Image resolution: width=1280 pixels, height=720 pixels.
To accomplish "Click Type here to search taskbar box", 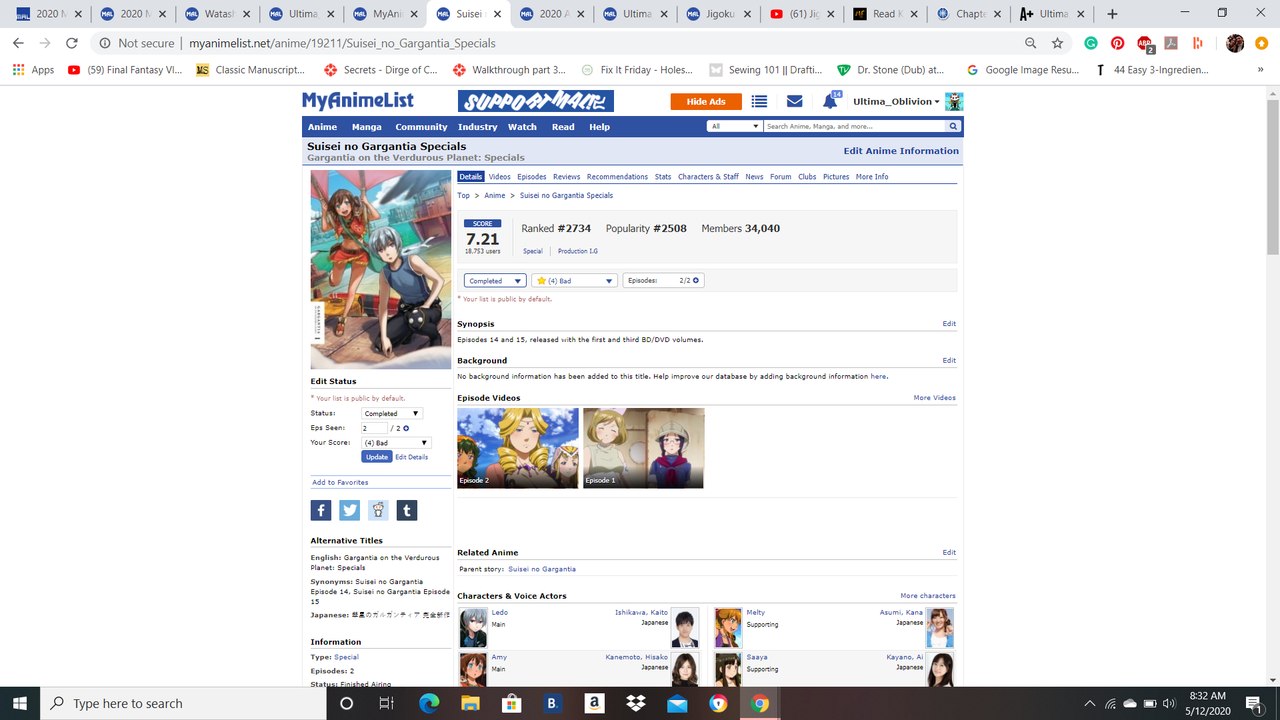I will click(x=183, y=703).
